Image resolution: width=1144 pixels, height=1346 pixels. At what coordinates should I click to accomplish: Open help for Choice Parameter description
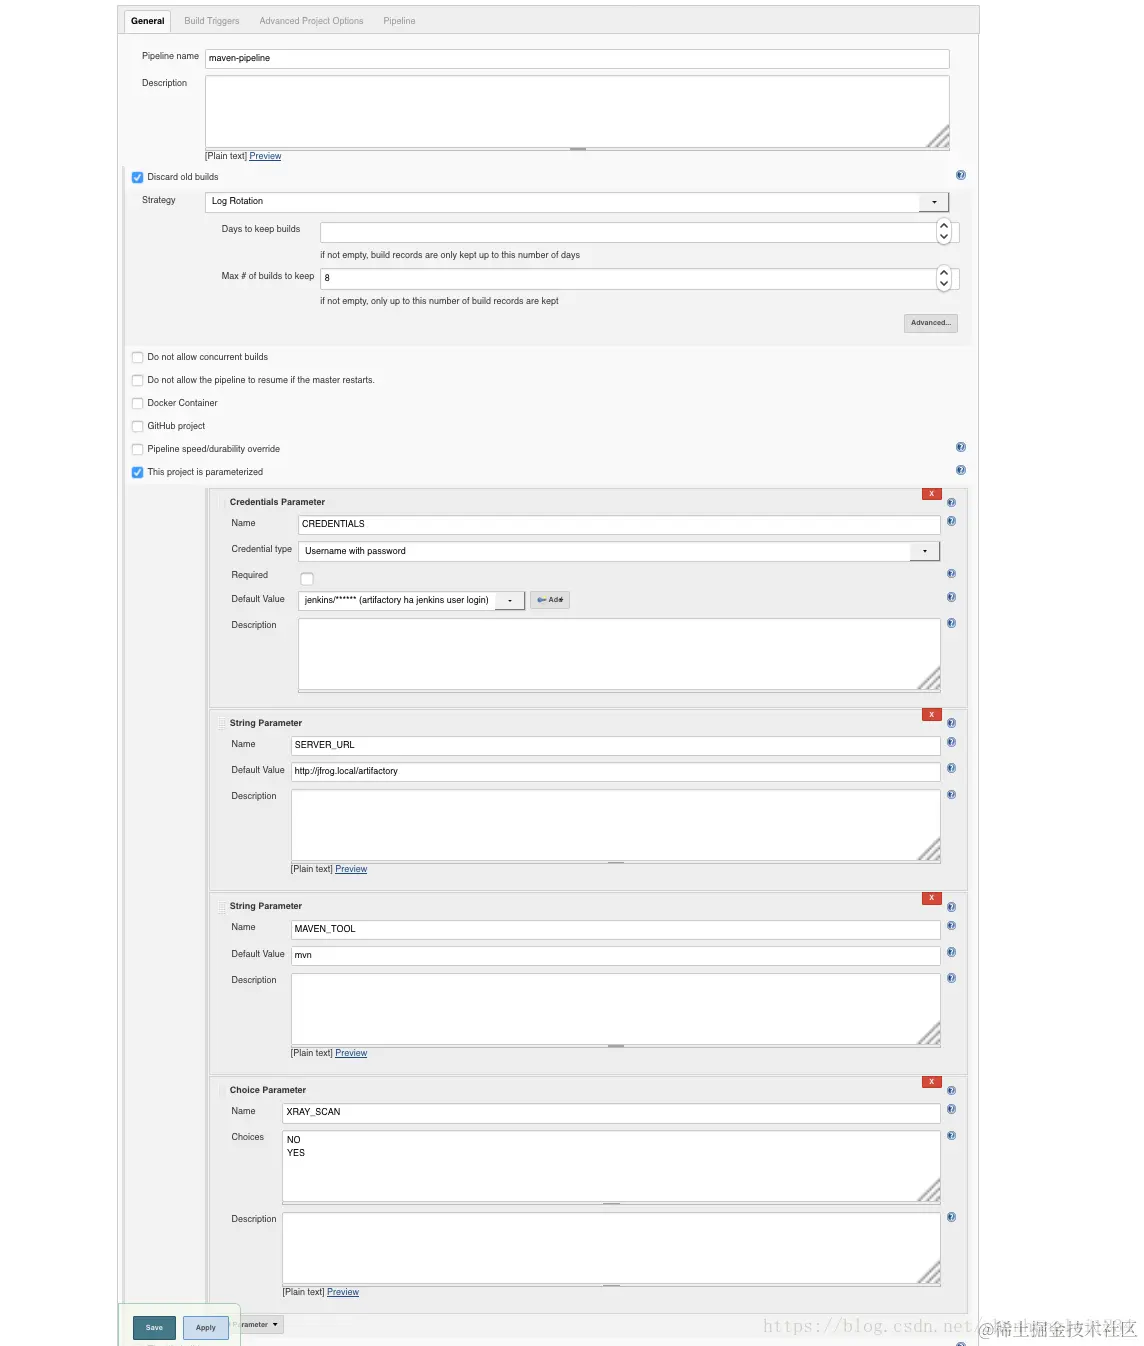point(951,1217)
